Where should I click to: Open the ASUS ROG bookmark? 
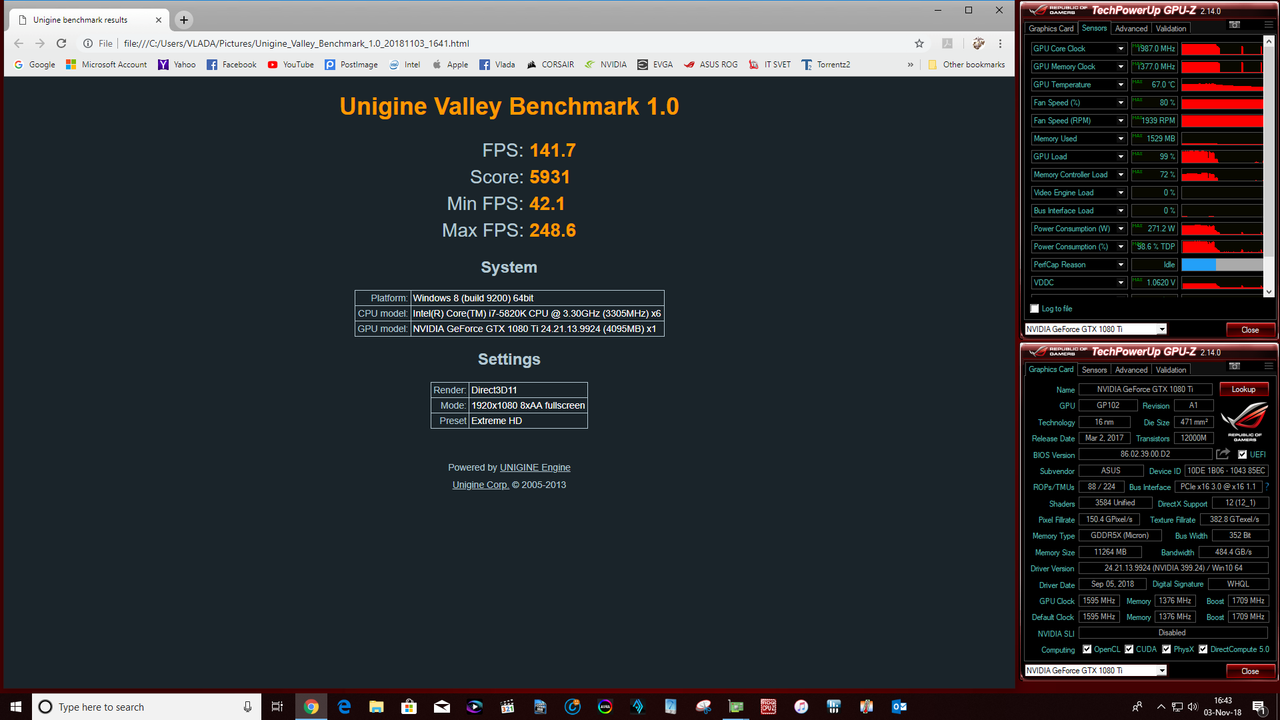pyautogui.click(x=711, y=64)
